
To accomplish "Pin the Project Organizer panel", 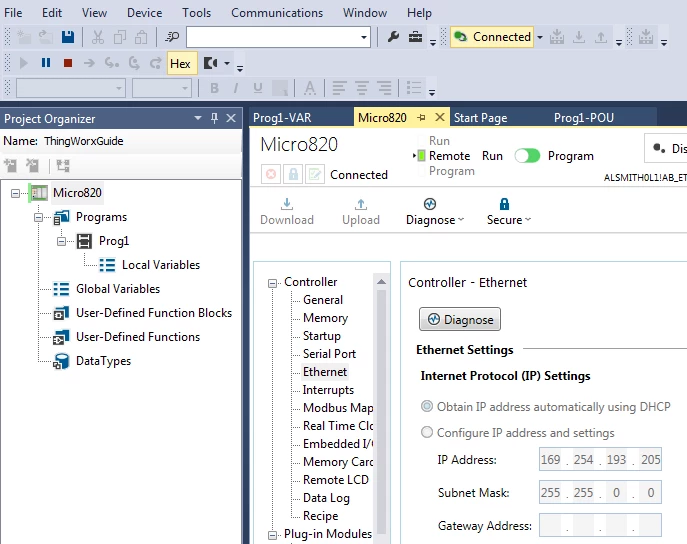I will 214,118.
